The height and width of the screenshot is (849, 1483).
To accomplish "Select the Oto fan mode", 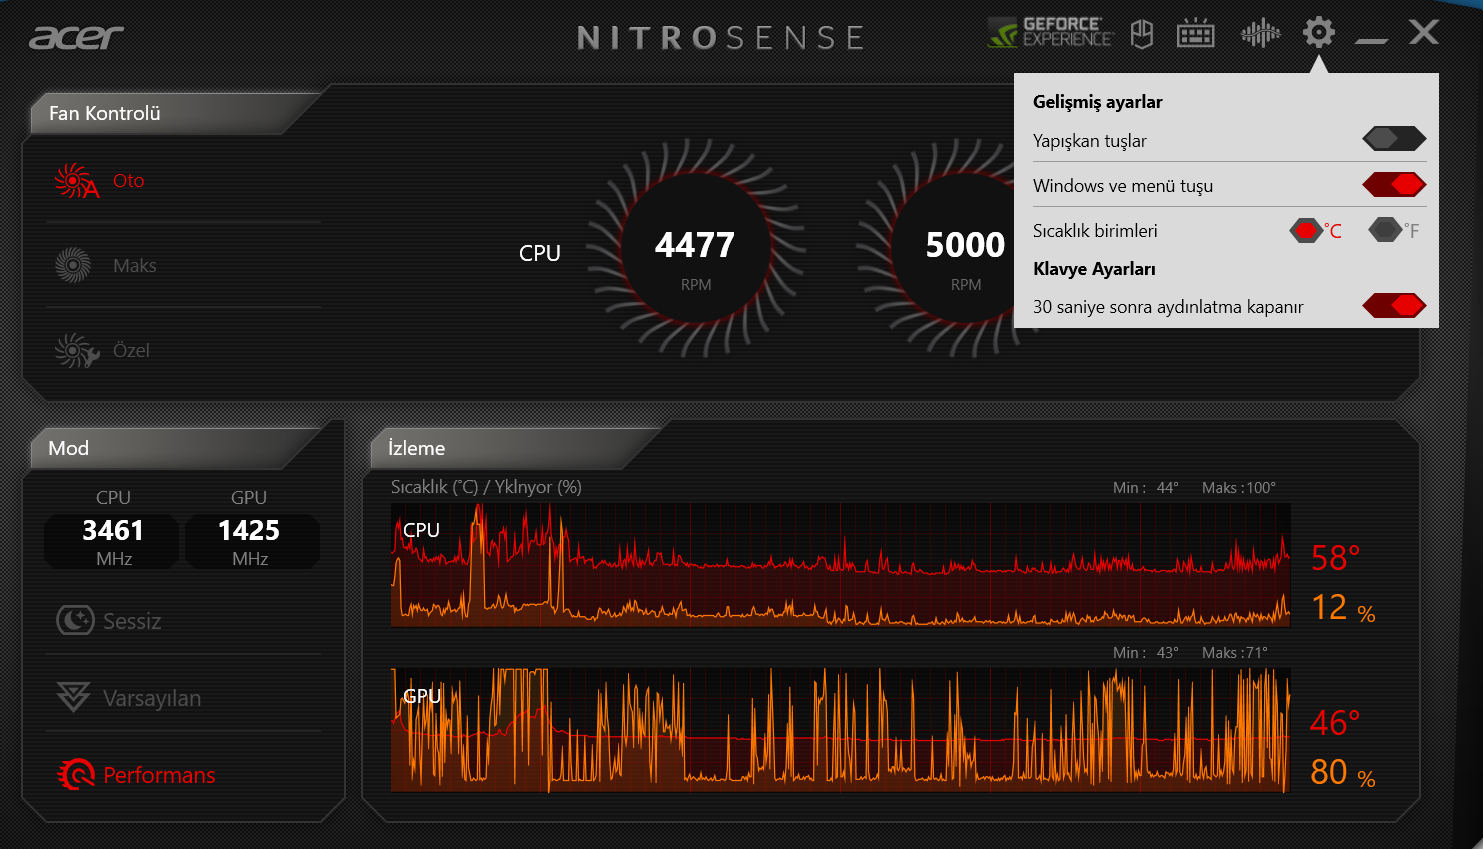I will [x=100, y=181].
